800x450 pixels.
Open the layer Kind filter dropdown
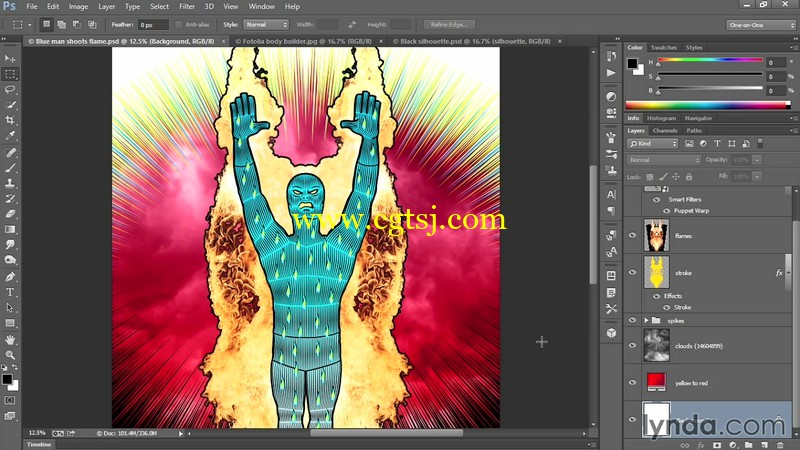[653, 144]
